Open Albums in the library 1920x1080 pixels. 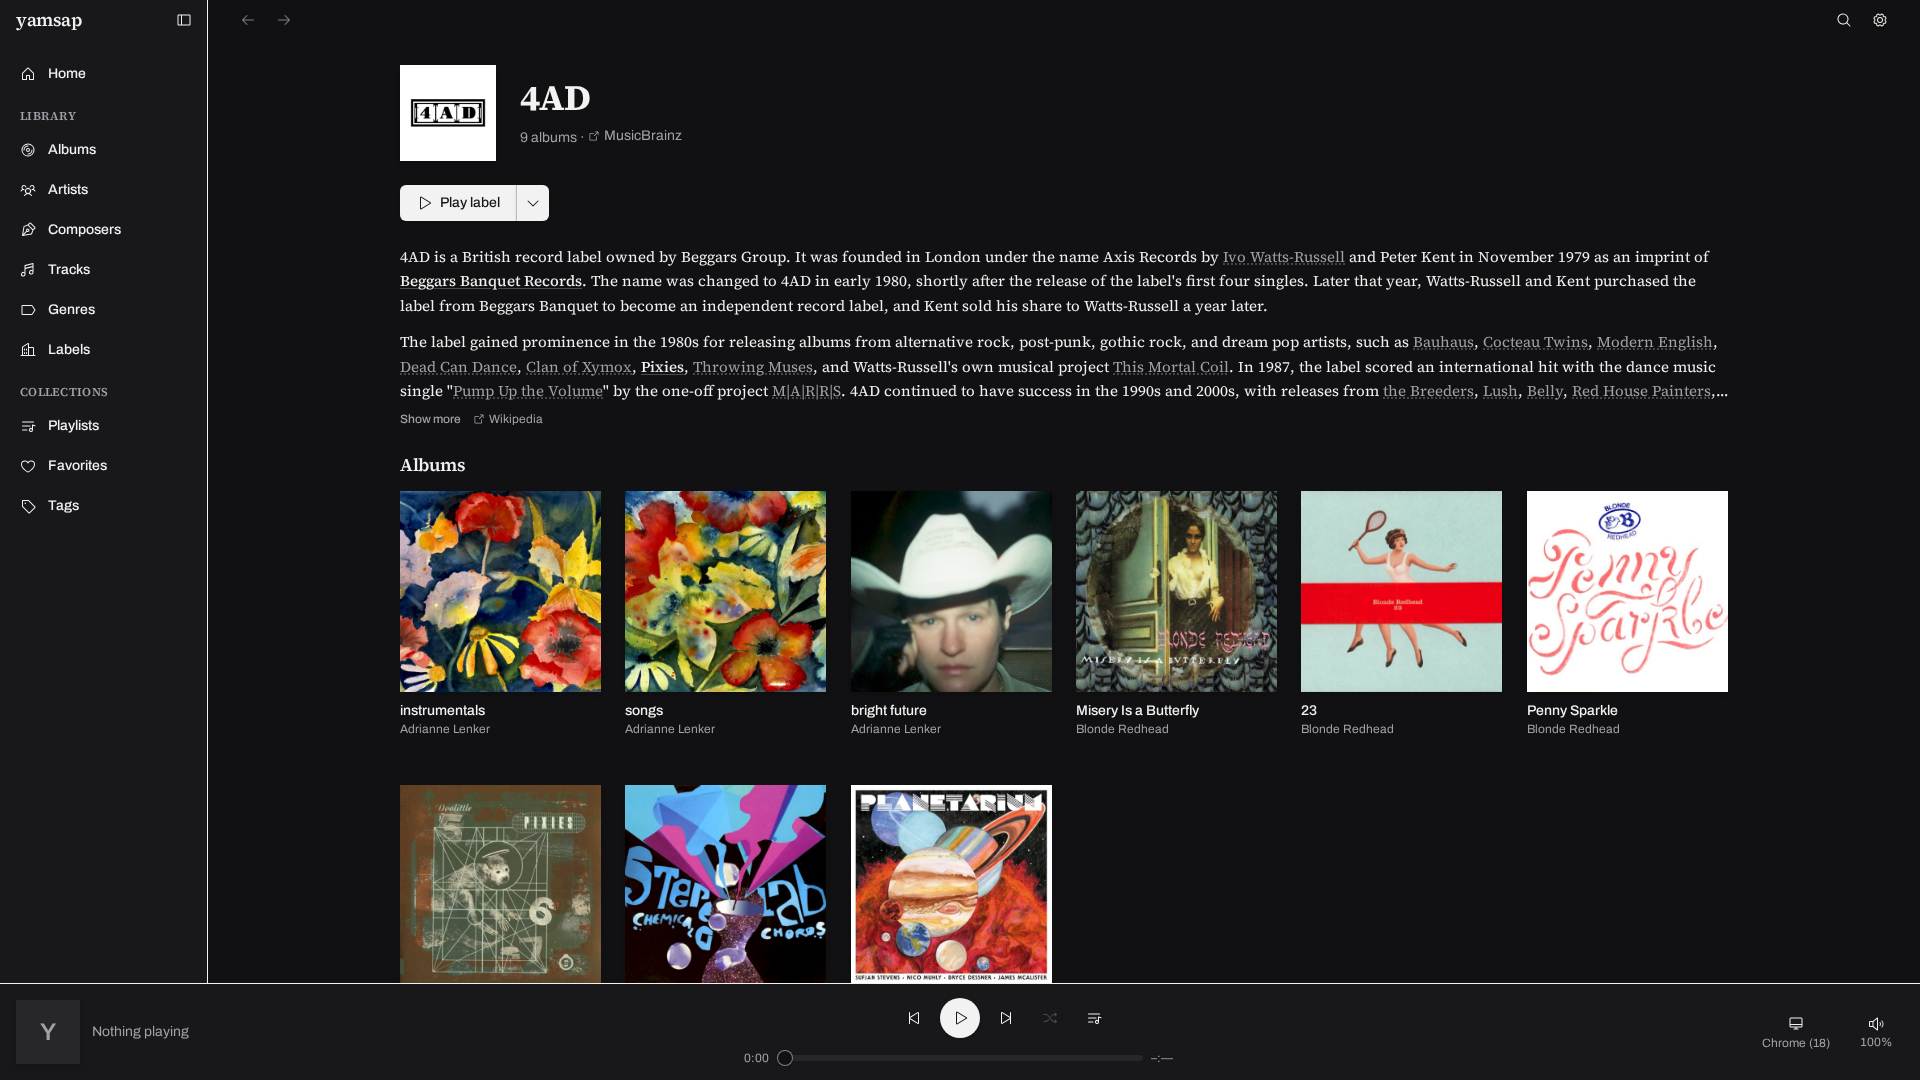click(x=104, y=150)
